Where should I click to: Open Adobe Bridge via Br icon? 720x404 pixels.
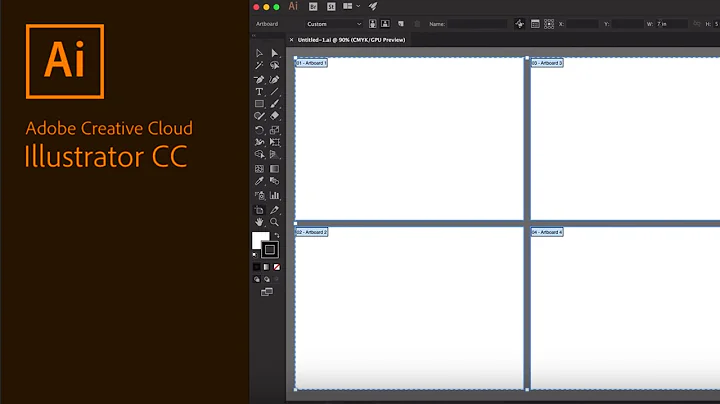click(x=313, y=6)
